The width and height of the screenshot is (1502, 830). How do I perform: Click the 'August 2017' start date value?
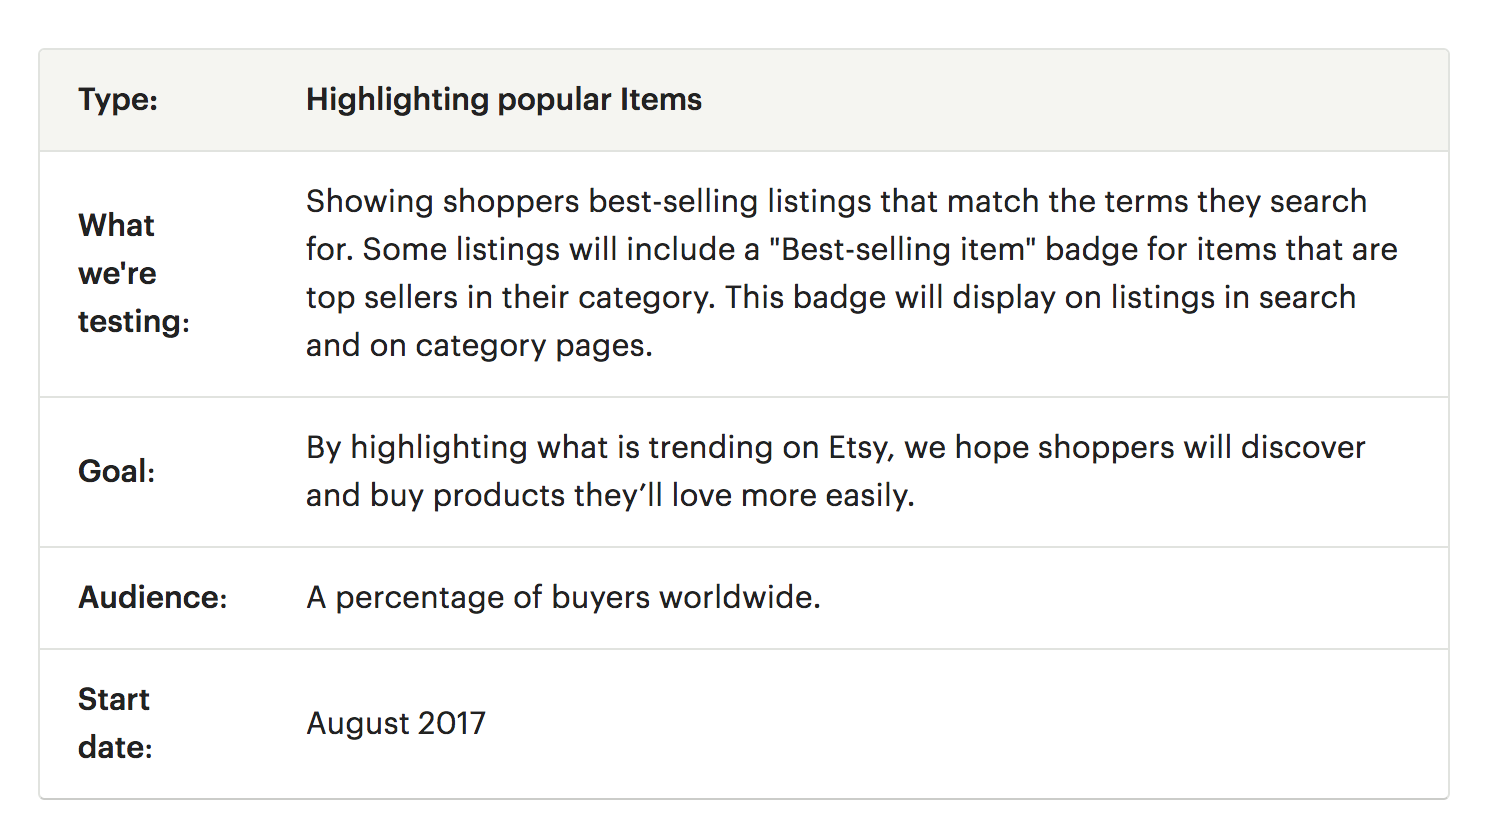pyautogui.click(x=396, y=723)
